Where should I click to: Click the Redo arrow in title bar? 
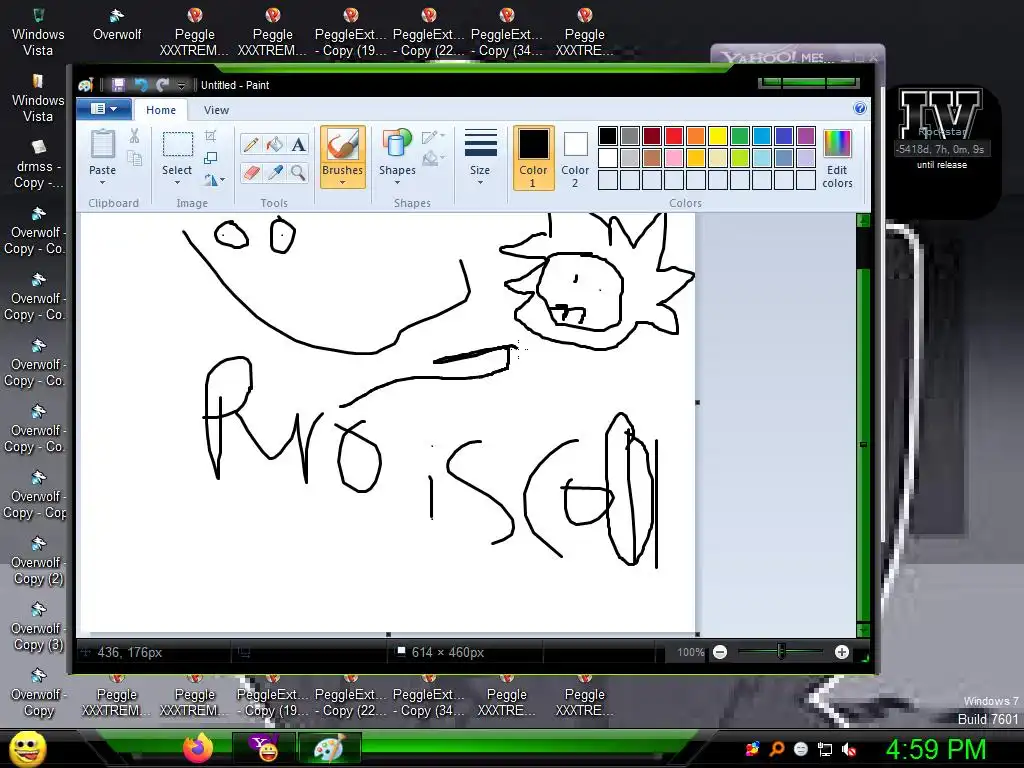[163, 85]
